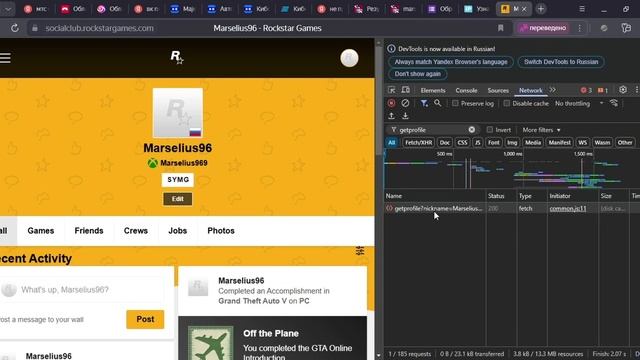Expand the More filters dropdown
Viewport: 640px width, 360px height.
pos(541,130)
